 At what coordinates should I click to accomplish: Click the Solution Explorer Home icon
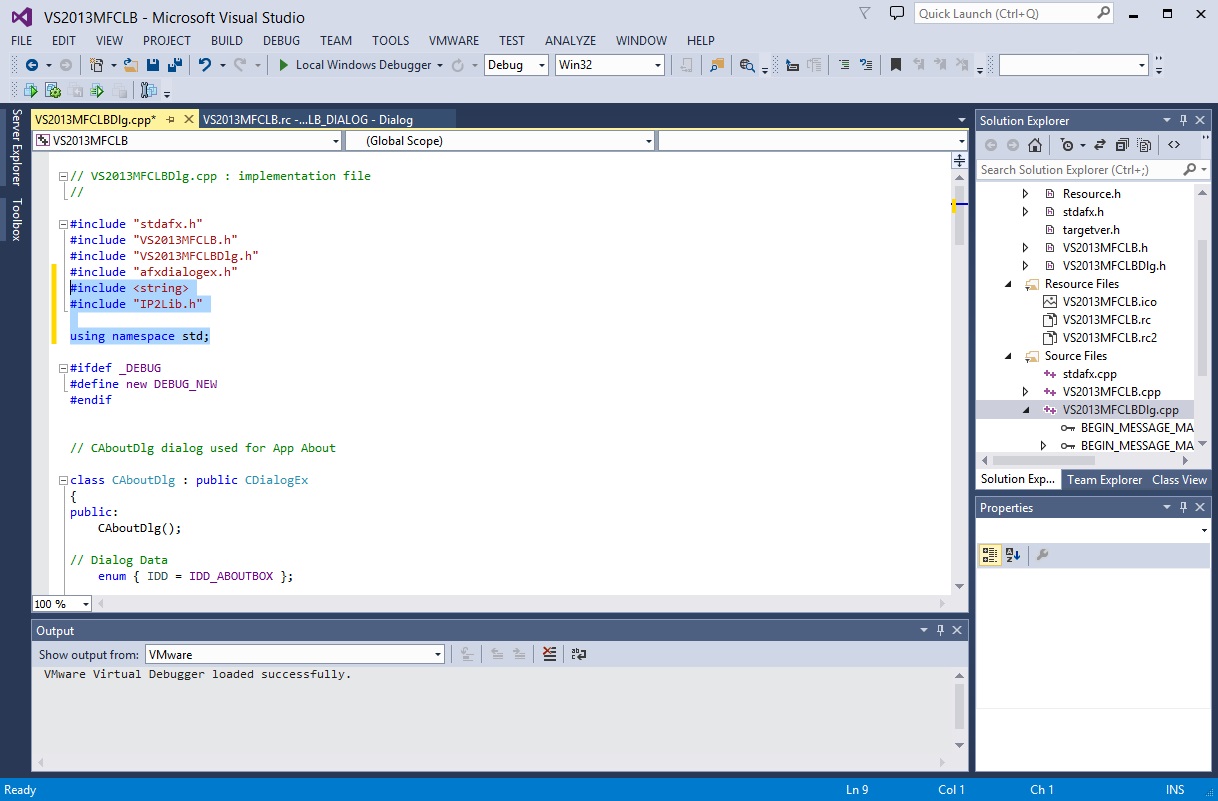point(1035,145)
